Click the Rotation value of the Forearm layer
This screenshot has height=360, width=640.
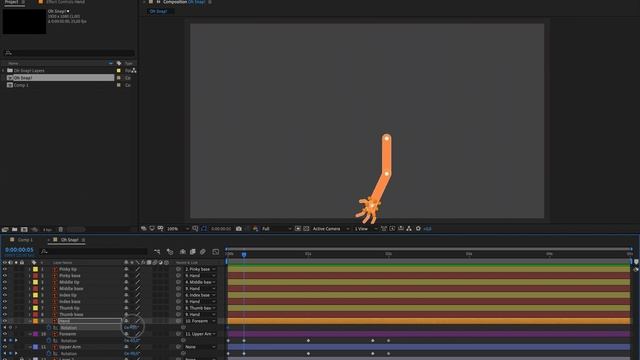(x=132, y=340)
